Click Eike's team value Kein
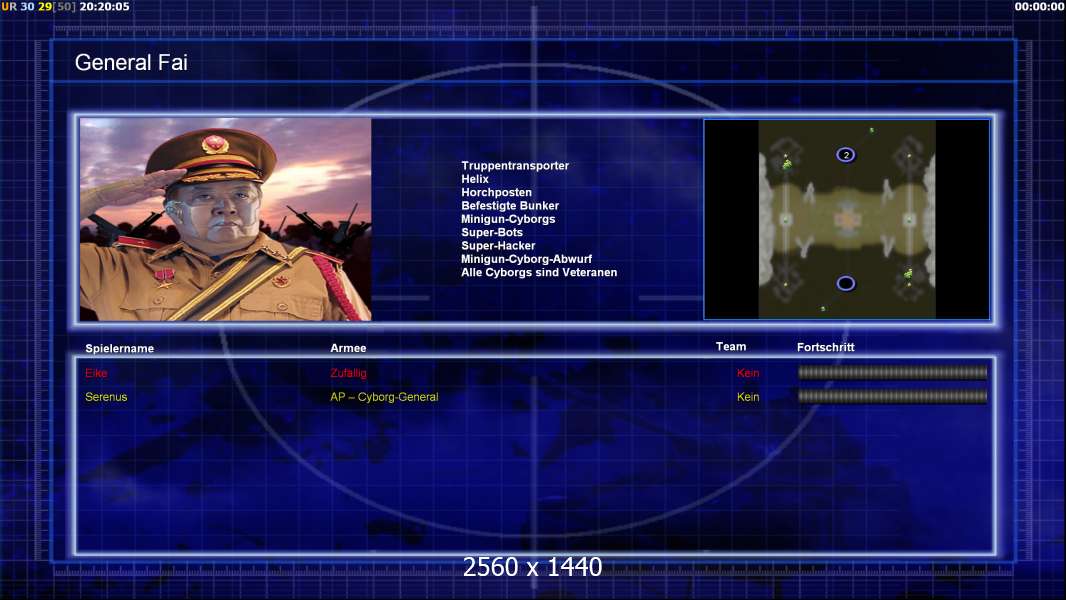 (x=748, y=373)
